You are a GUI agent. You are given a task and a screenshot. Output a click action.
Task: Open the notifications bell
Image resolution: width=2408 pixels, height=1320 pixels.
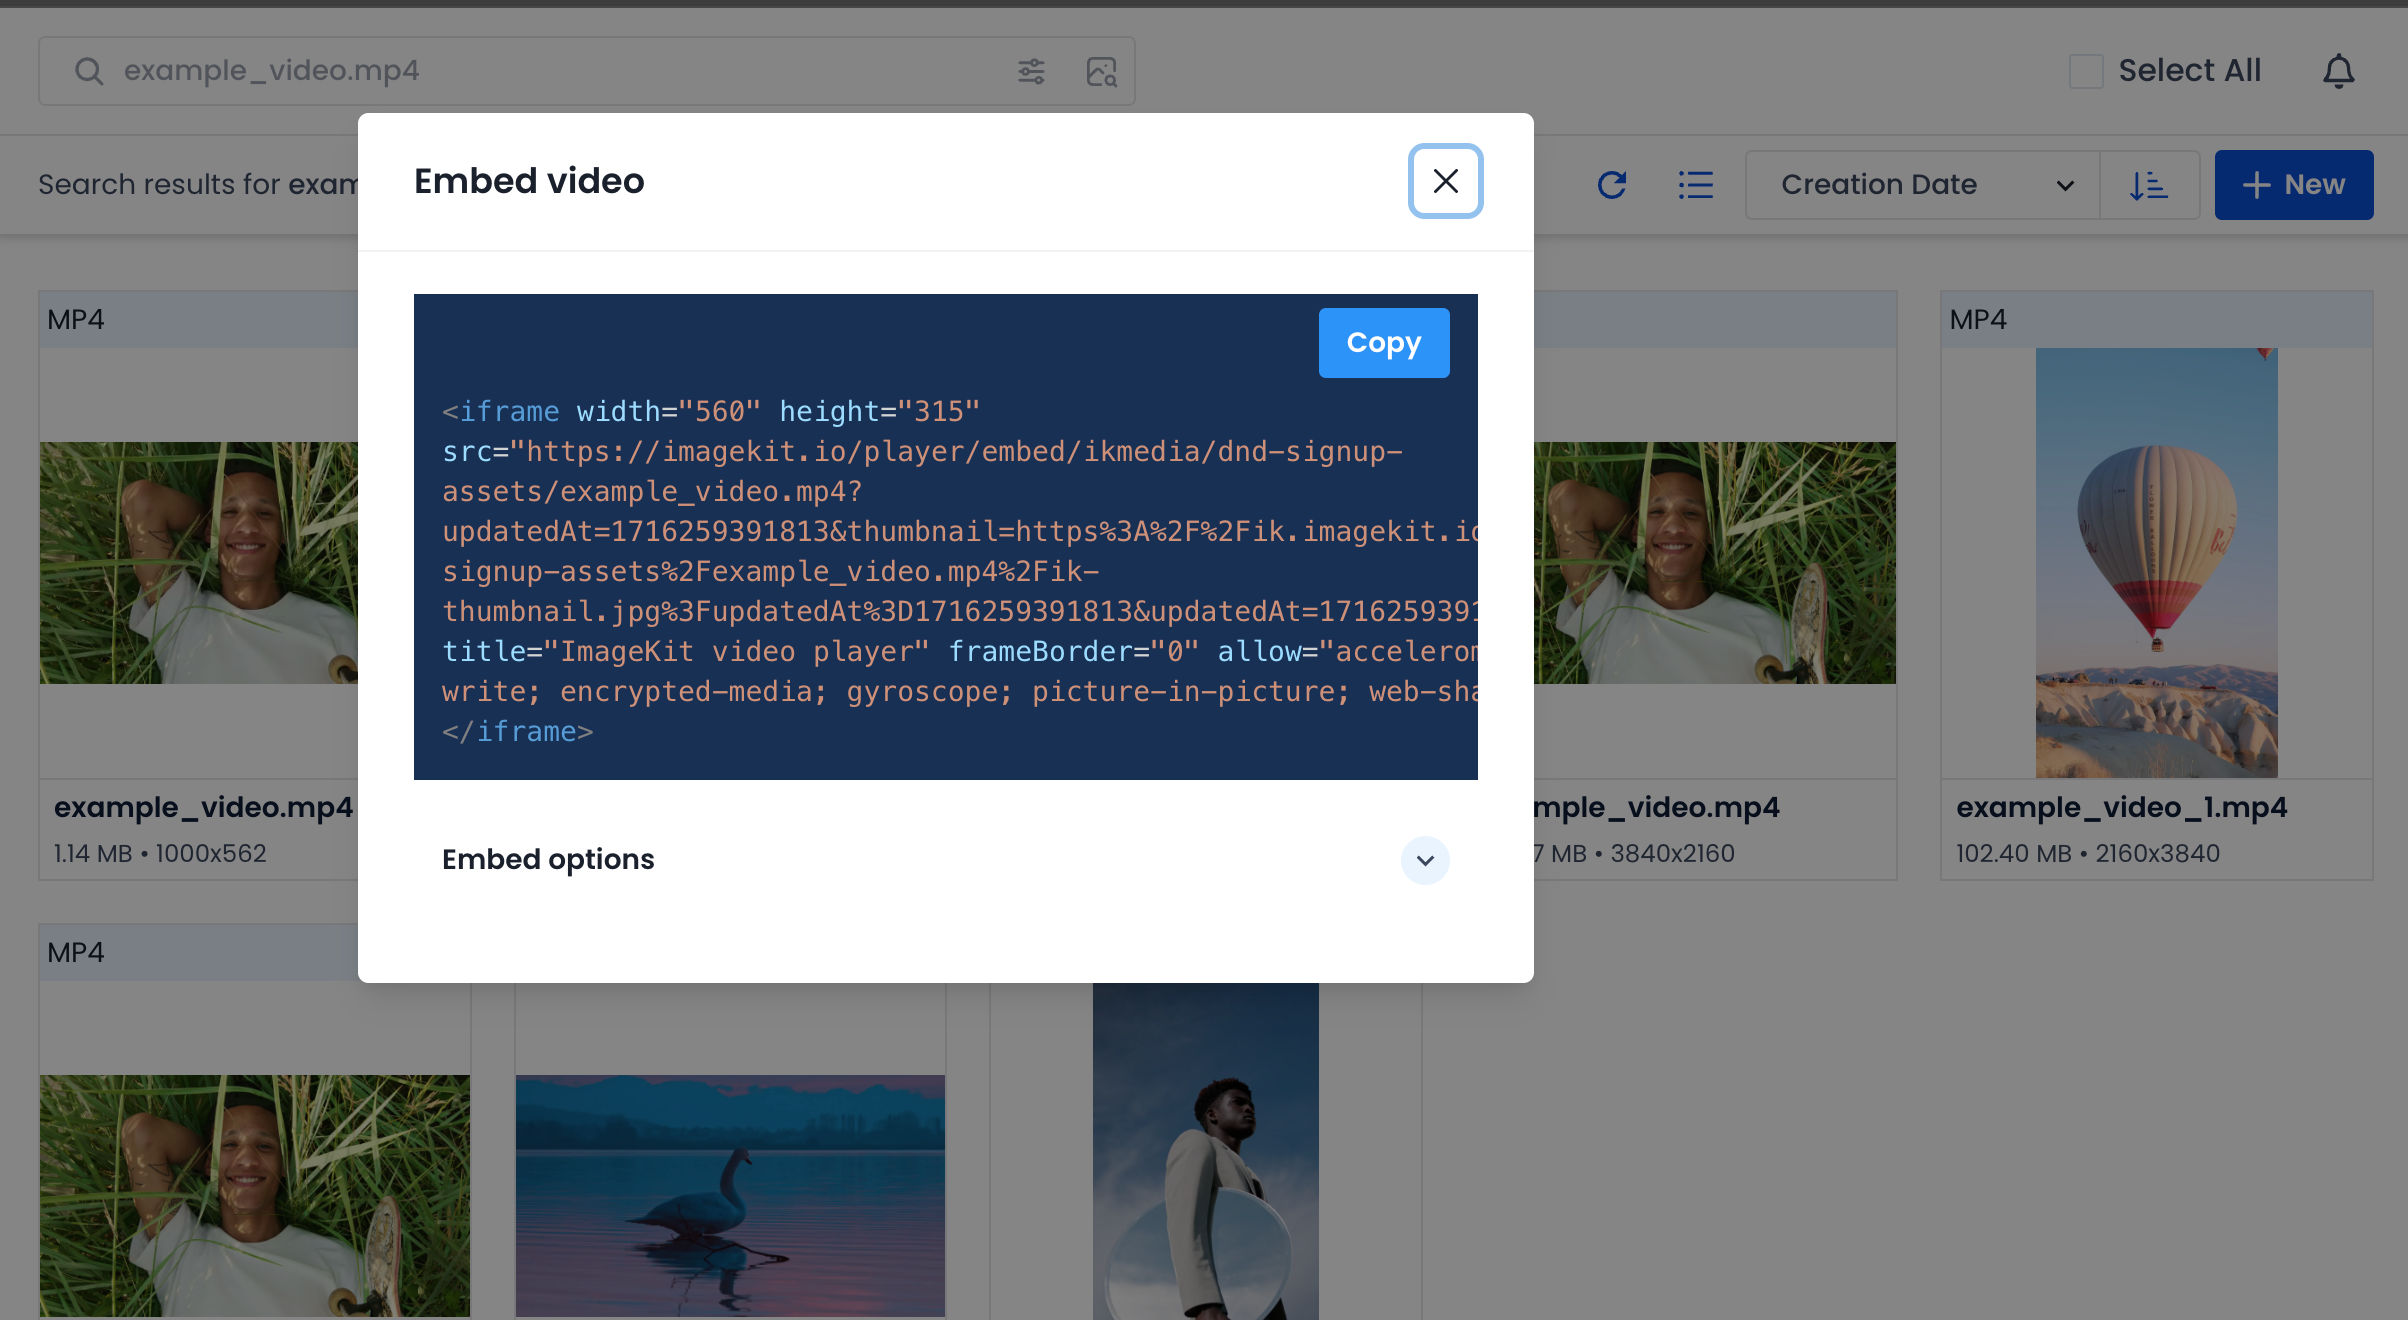tap(2338, 71)
